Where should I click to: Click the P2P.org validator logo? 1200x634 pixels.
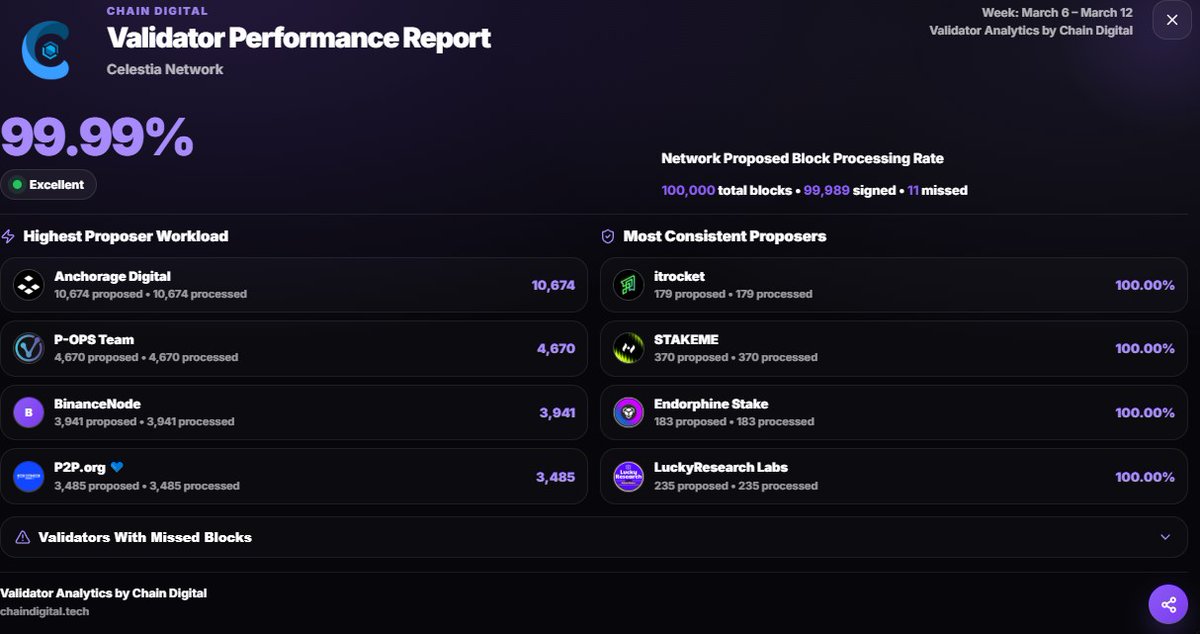[x=28, y=476]
